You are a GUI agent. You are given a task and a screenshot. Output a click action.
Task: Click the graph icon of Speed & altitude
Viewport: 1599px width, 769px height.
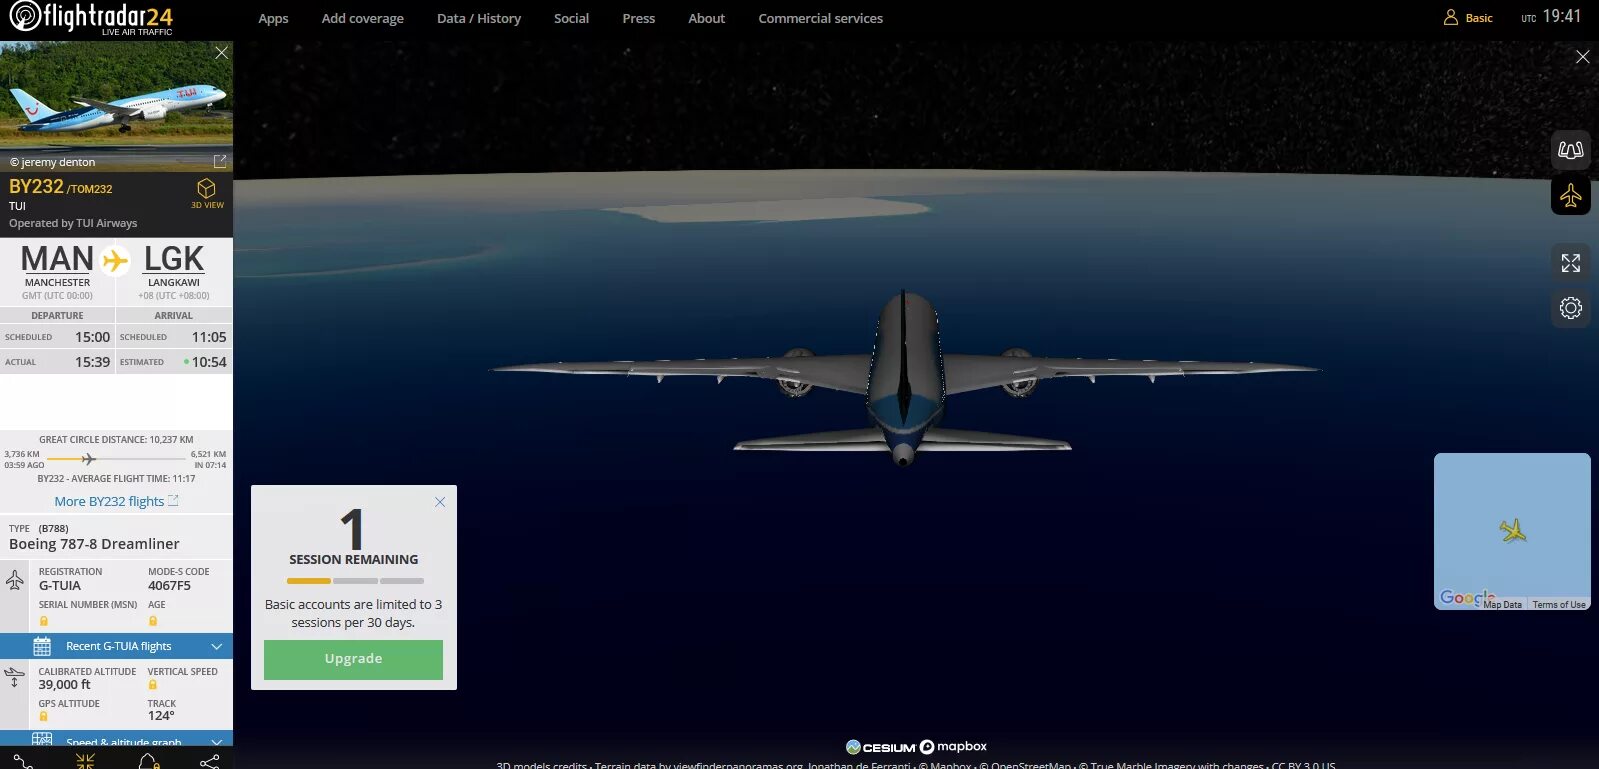click(x=42, y=740)
